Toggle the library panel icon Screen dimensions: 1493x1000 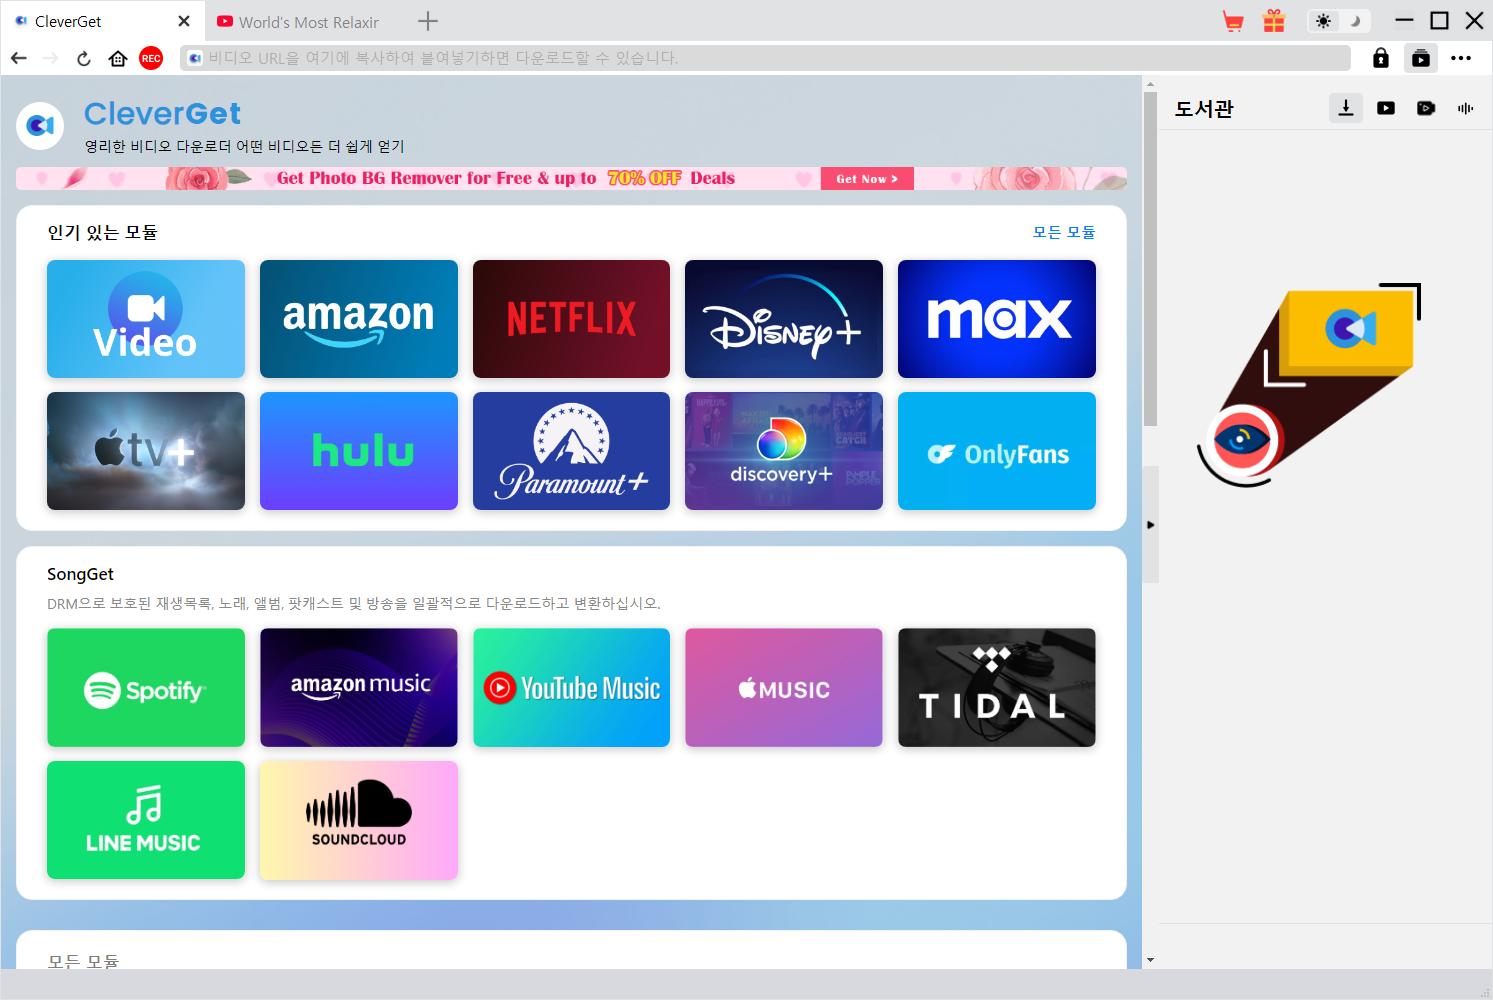(1421, 58)
